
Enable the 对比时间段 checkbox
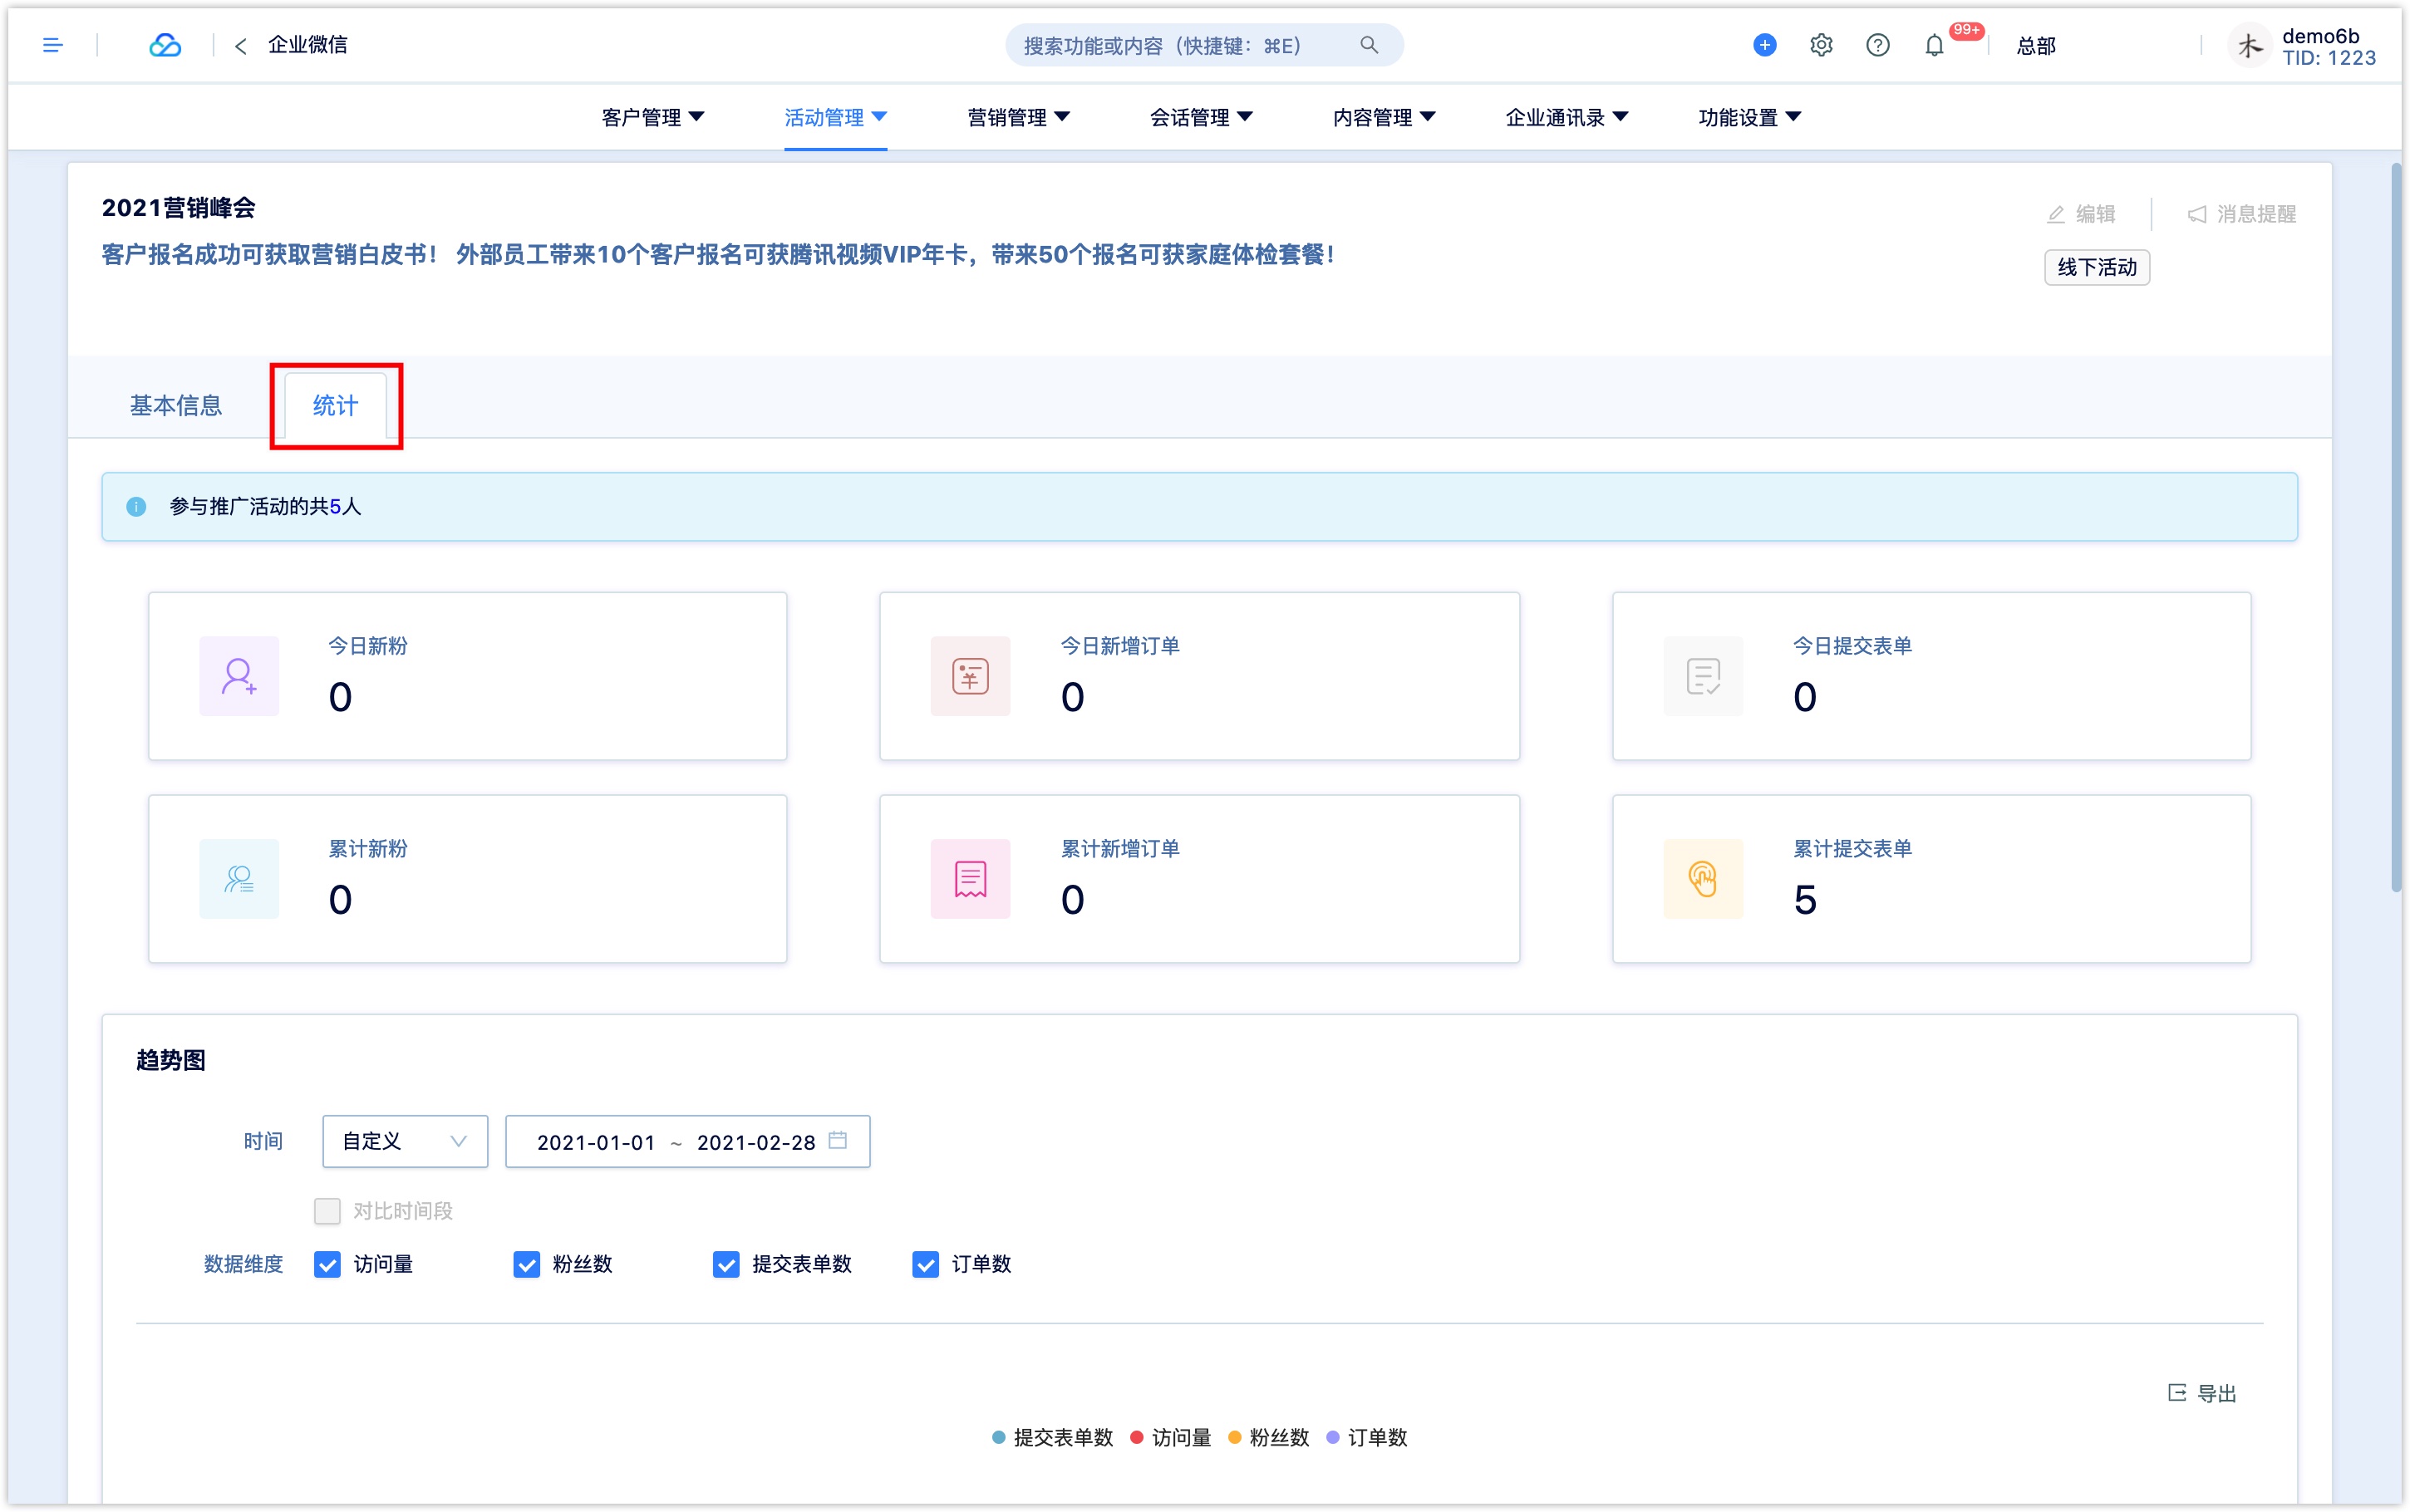(327, 1211)
